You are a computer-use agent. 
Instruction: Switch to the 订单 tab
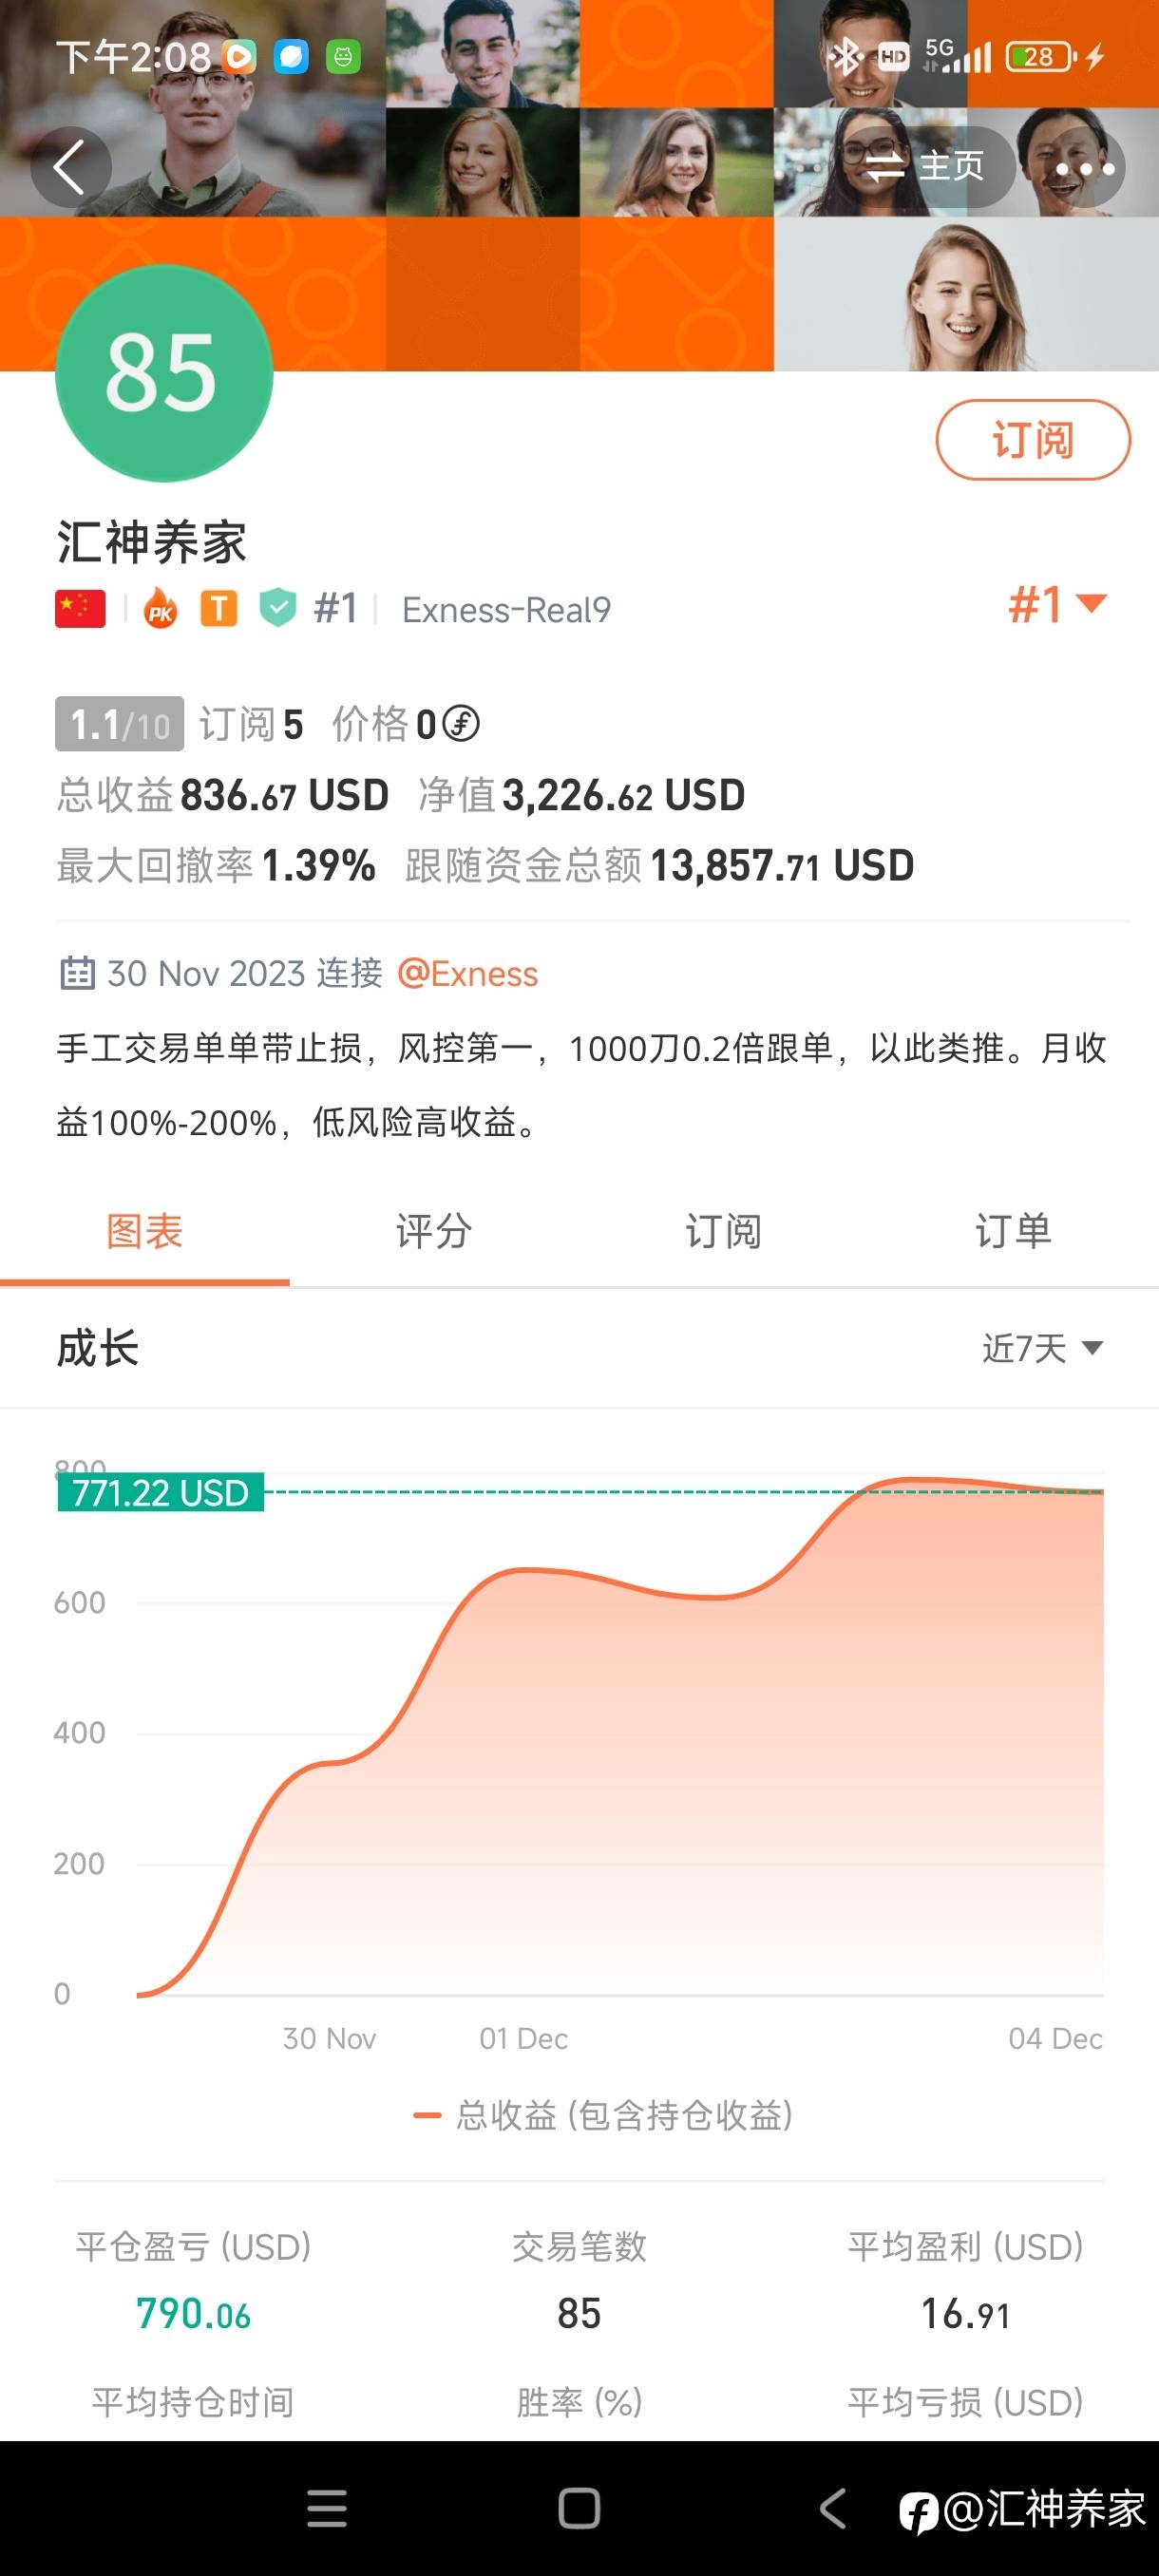[1013, 1232]
